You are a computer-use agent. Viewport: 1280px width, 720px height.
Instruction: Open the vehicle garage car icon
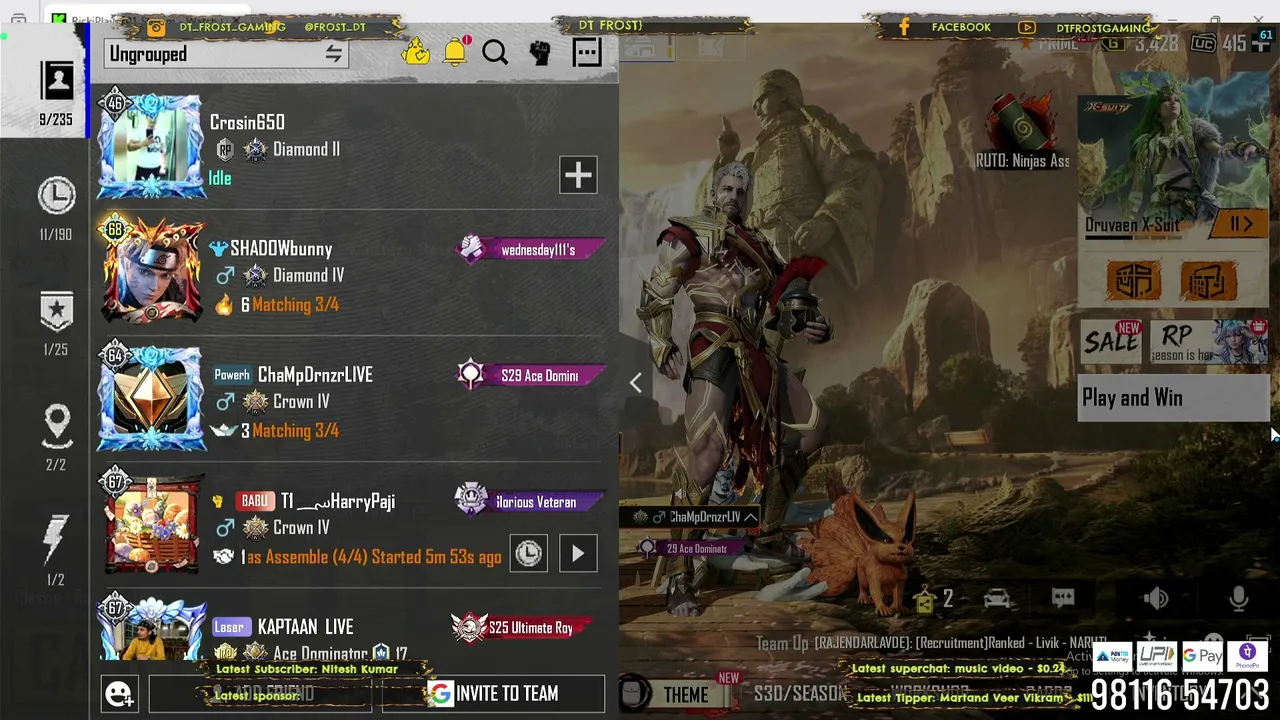[997, 598]
